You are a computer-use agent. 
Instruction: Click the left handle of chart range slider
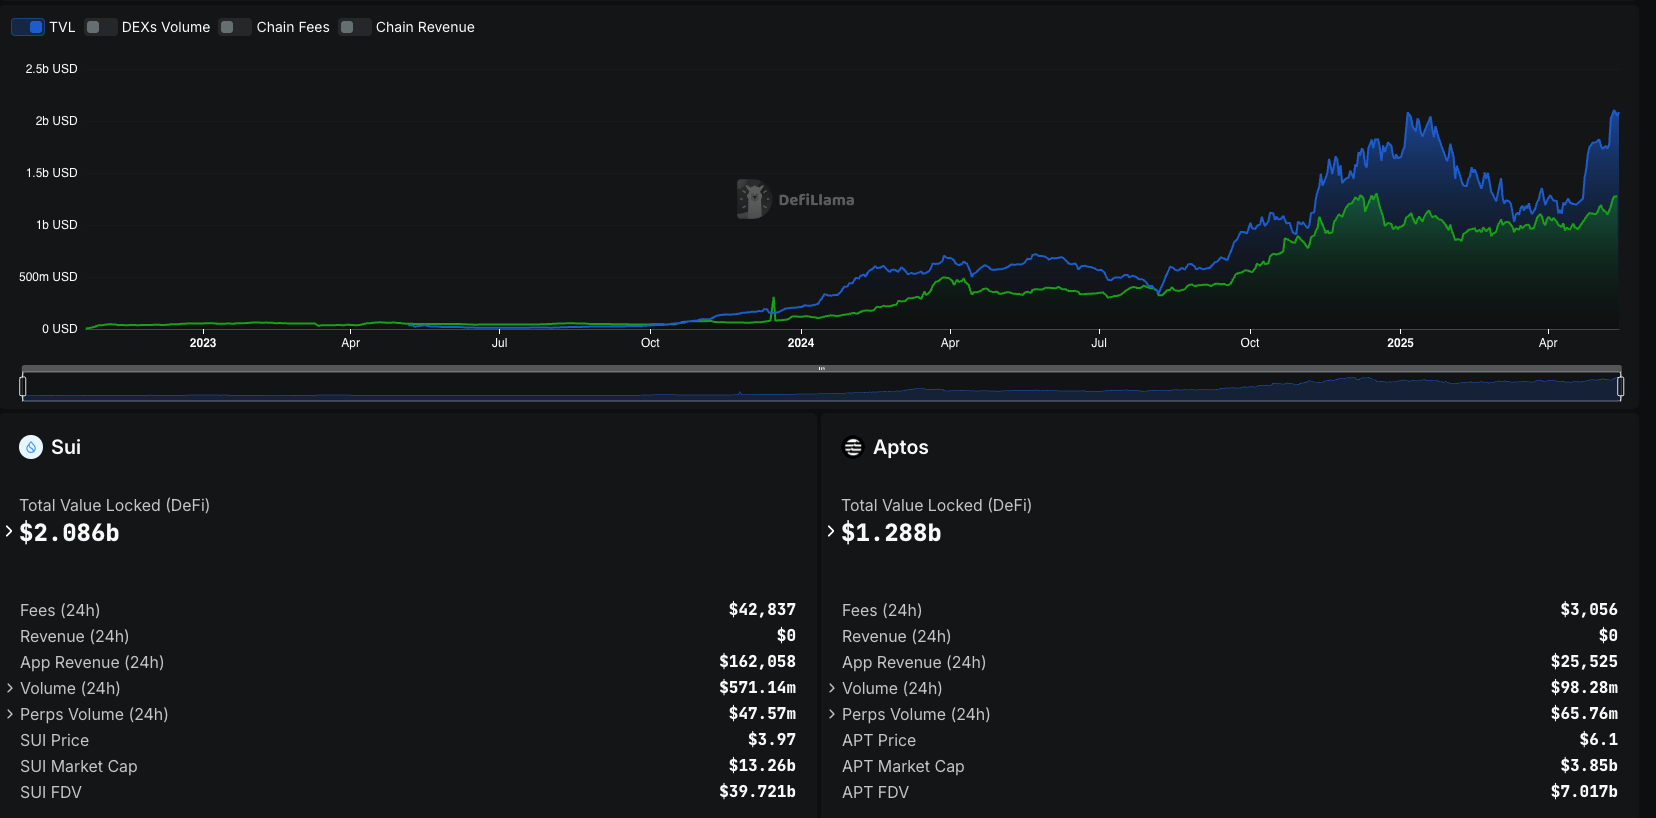pyautogui.click(x=22, y=386)
